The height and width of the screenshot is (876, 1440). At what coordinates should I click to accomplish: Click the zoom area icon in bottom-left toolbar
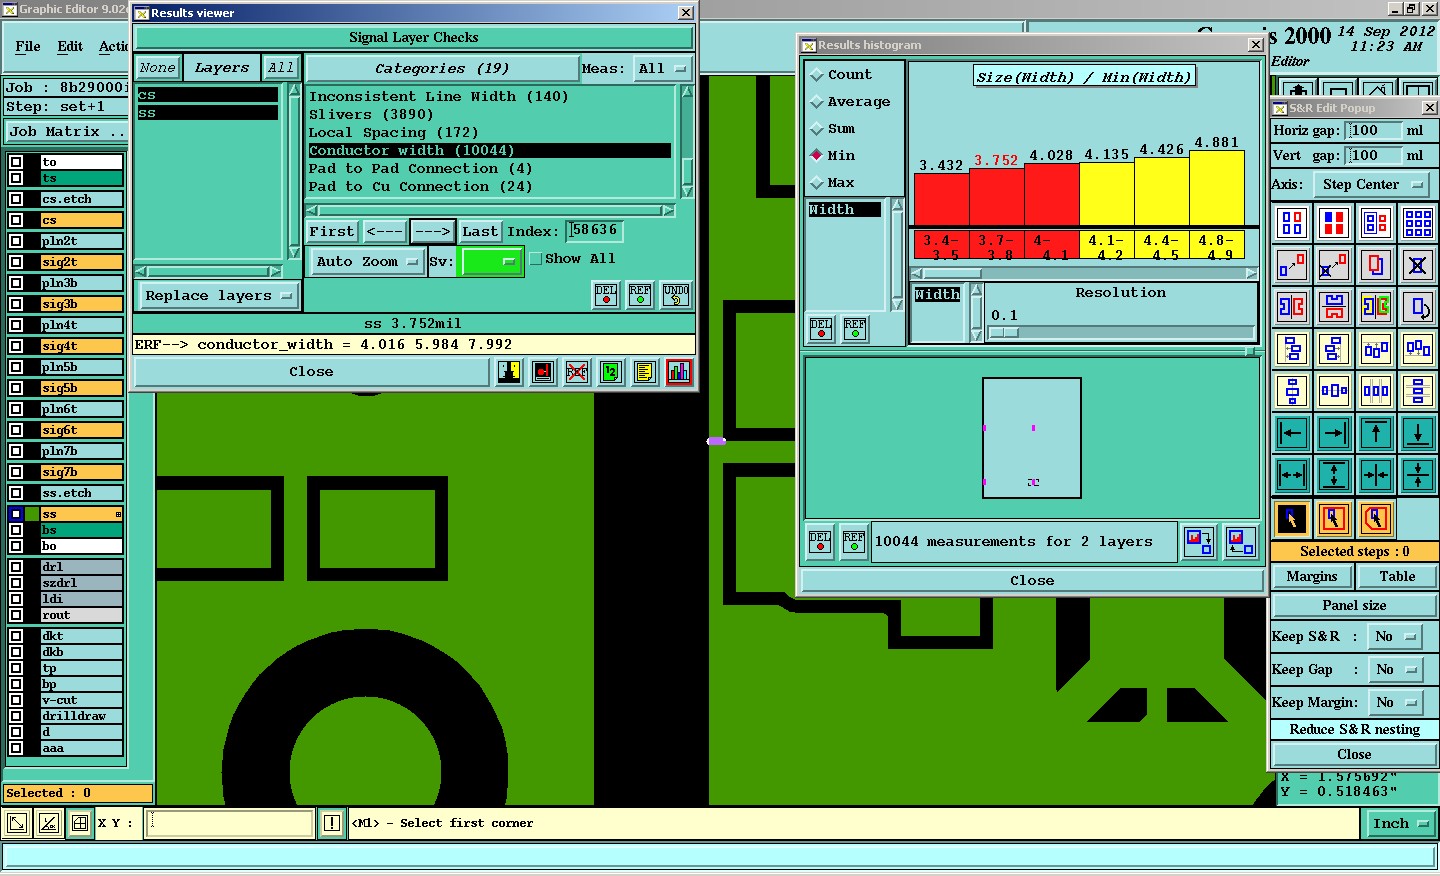point(17,823)
